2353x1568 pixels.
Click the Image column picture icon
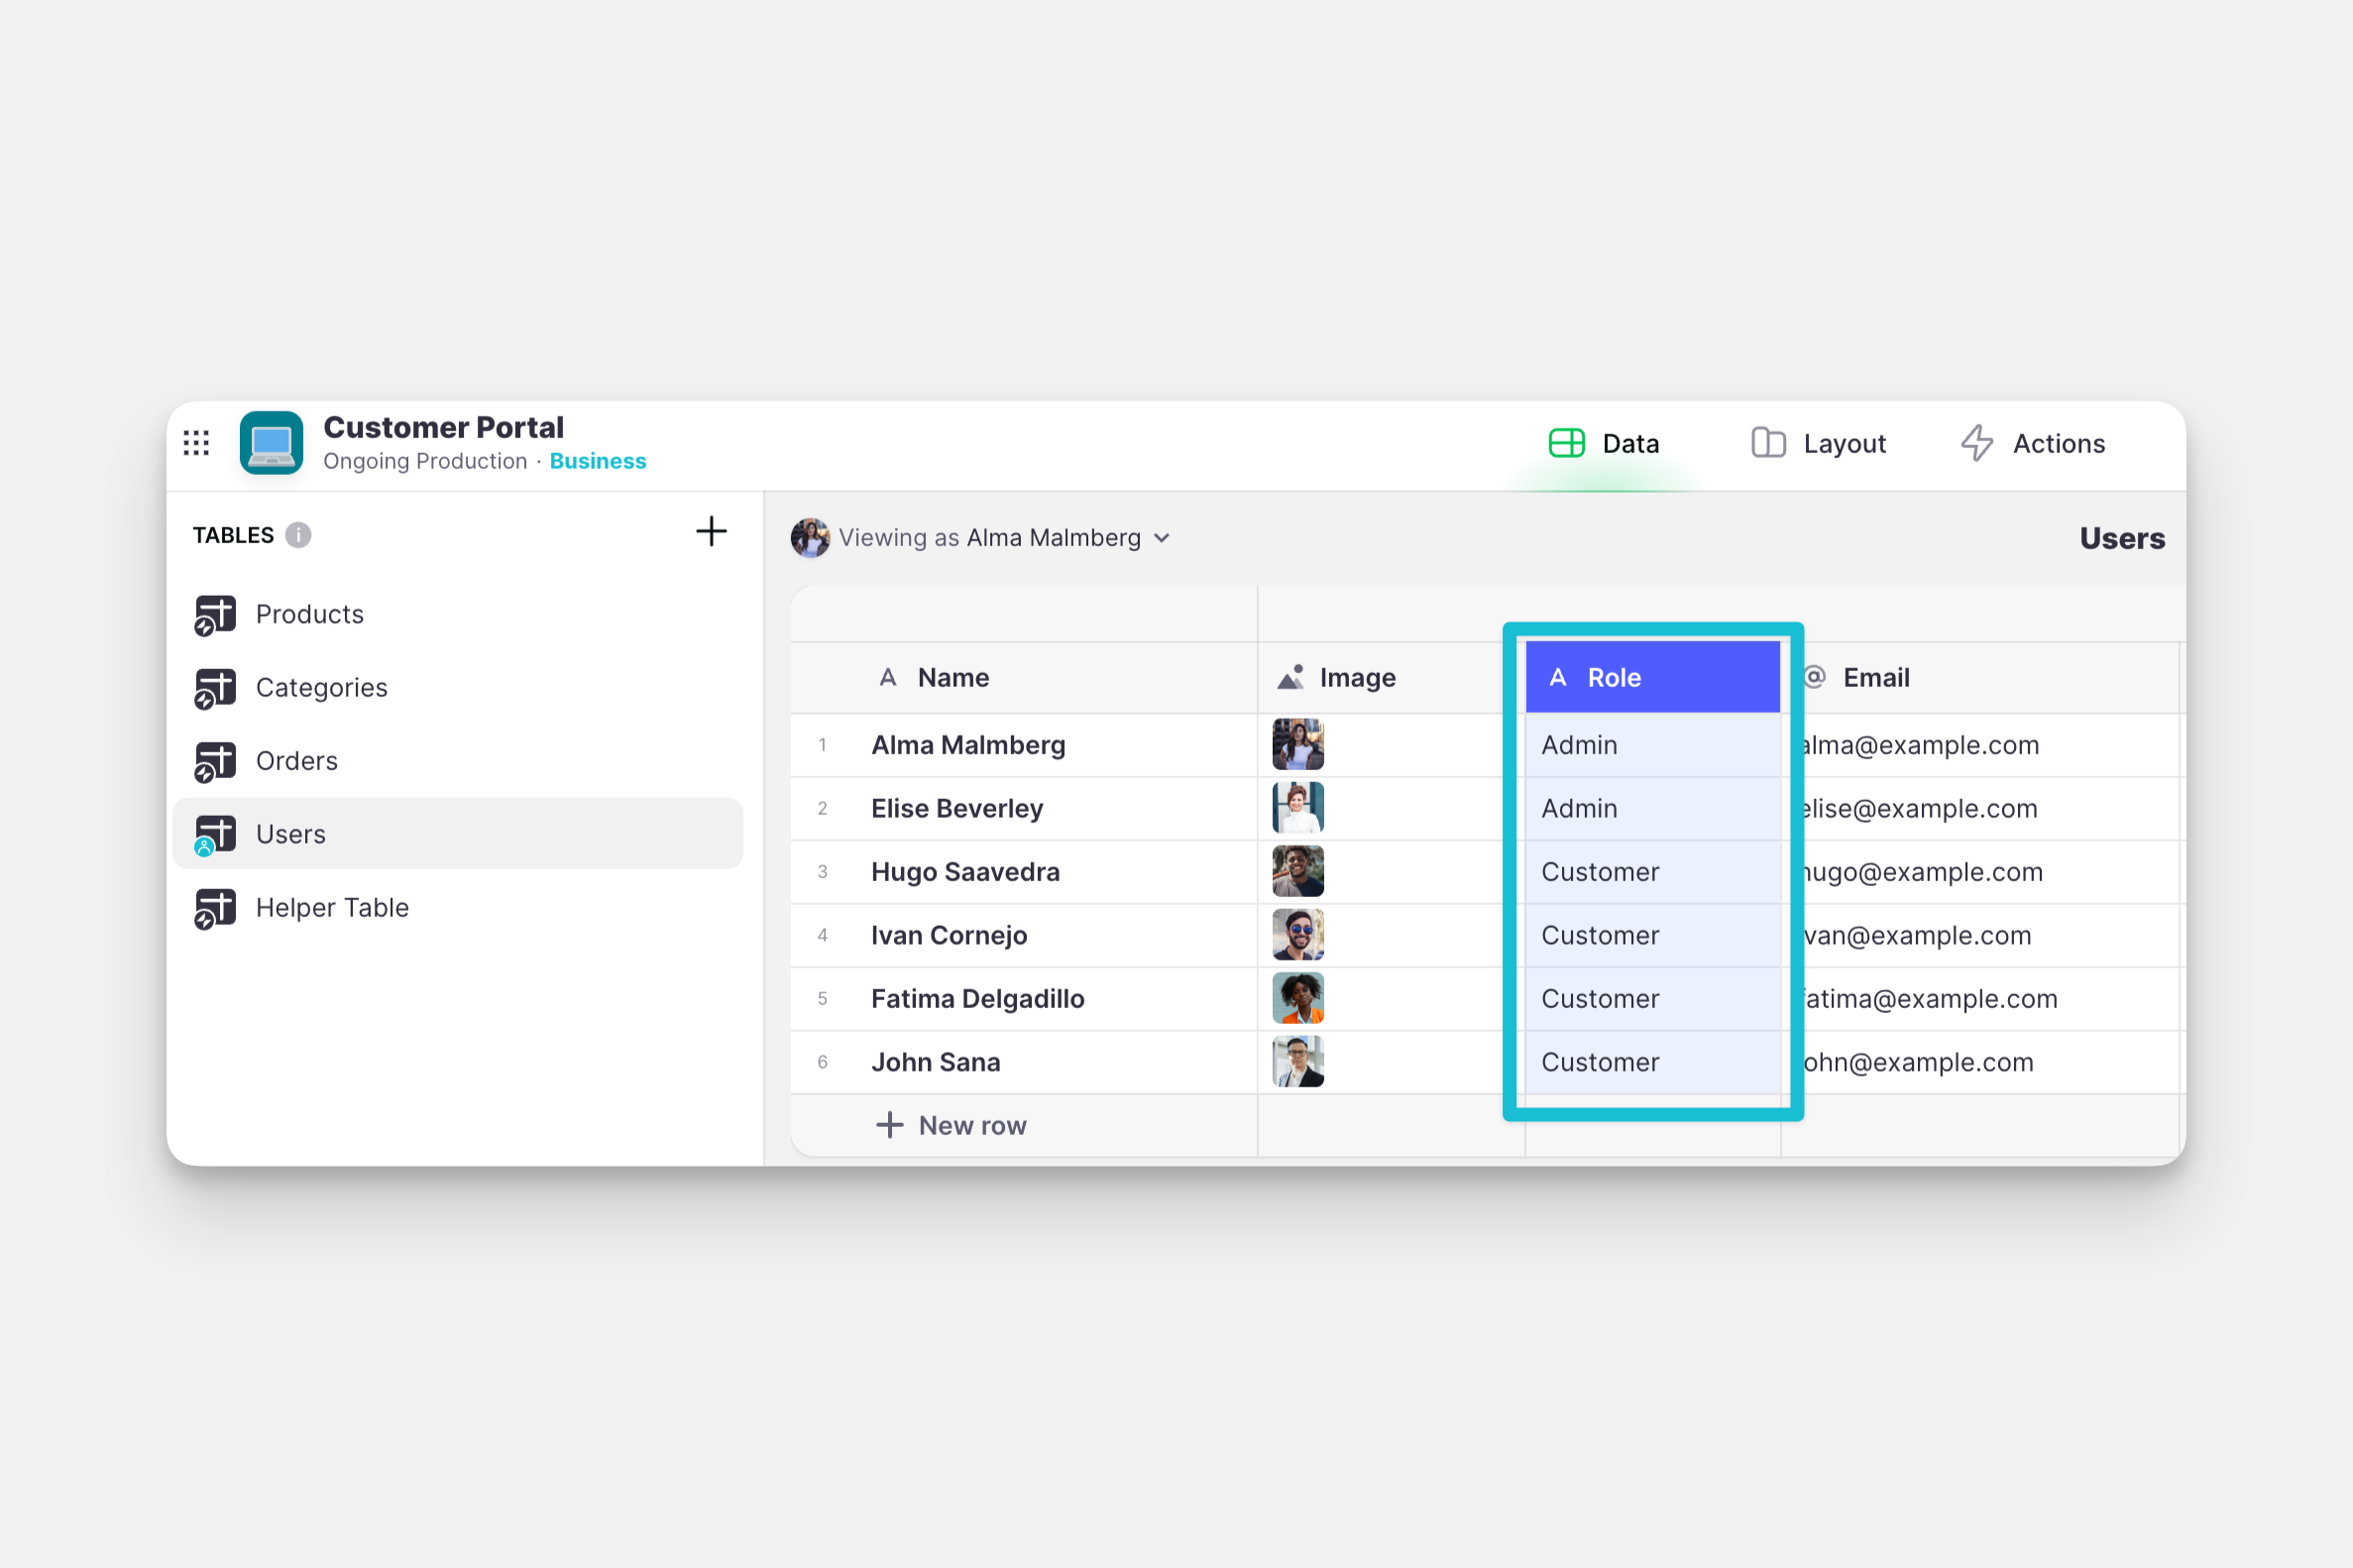1291,677
